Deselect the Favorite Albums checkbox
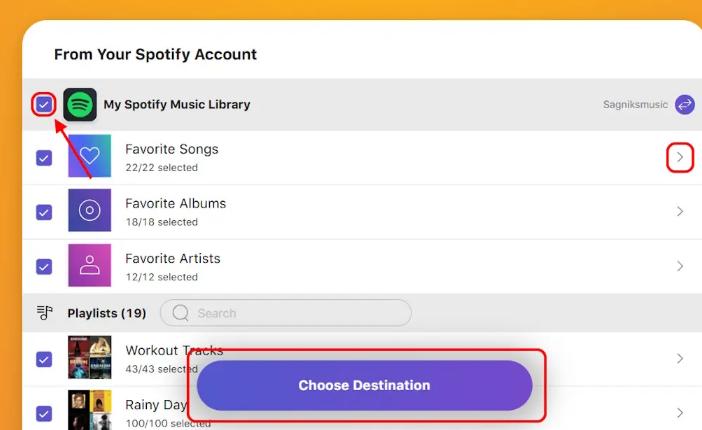 click(x=44, y=212)
